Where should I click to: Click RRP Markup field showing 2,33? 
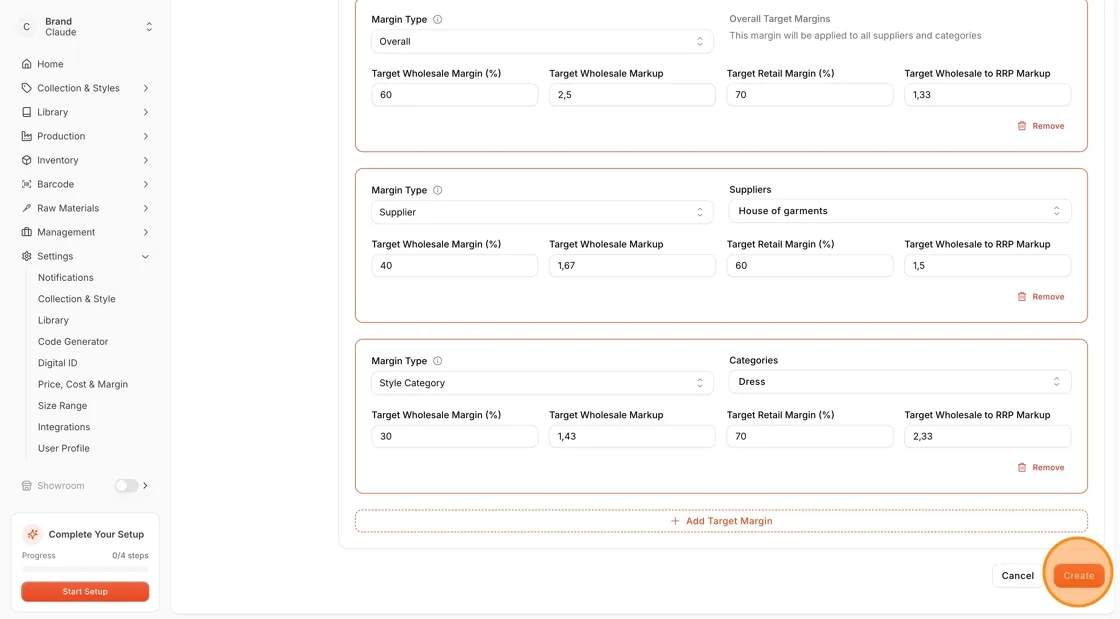point(988,436)
